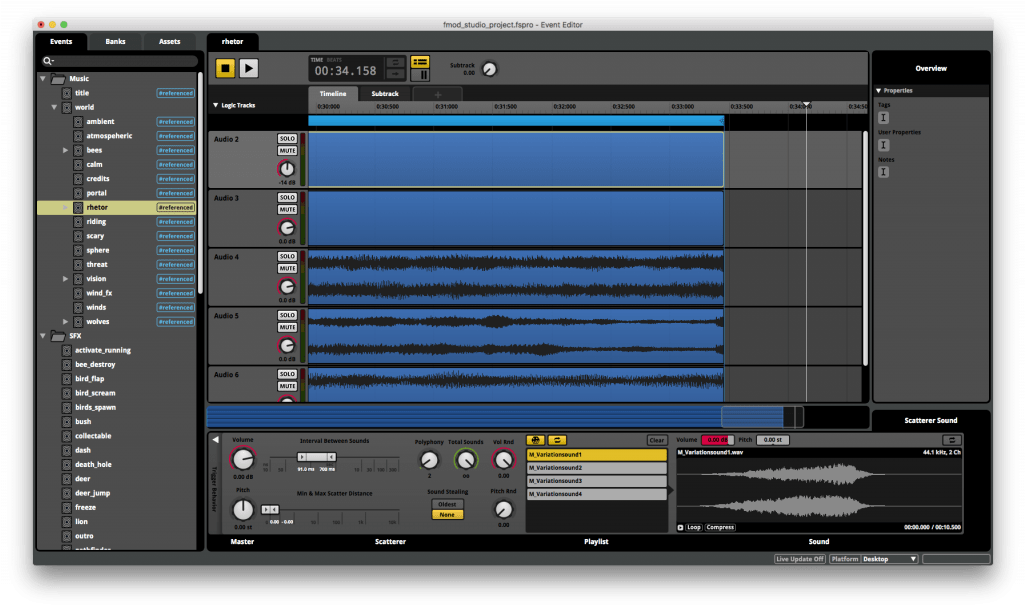Click the User Properties edit icon
Screen dimensions: 1025x605
click(883, 145)
